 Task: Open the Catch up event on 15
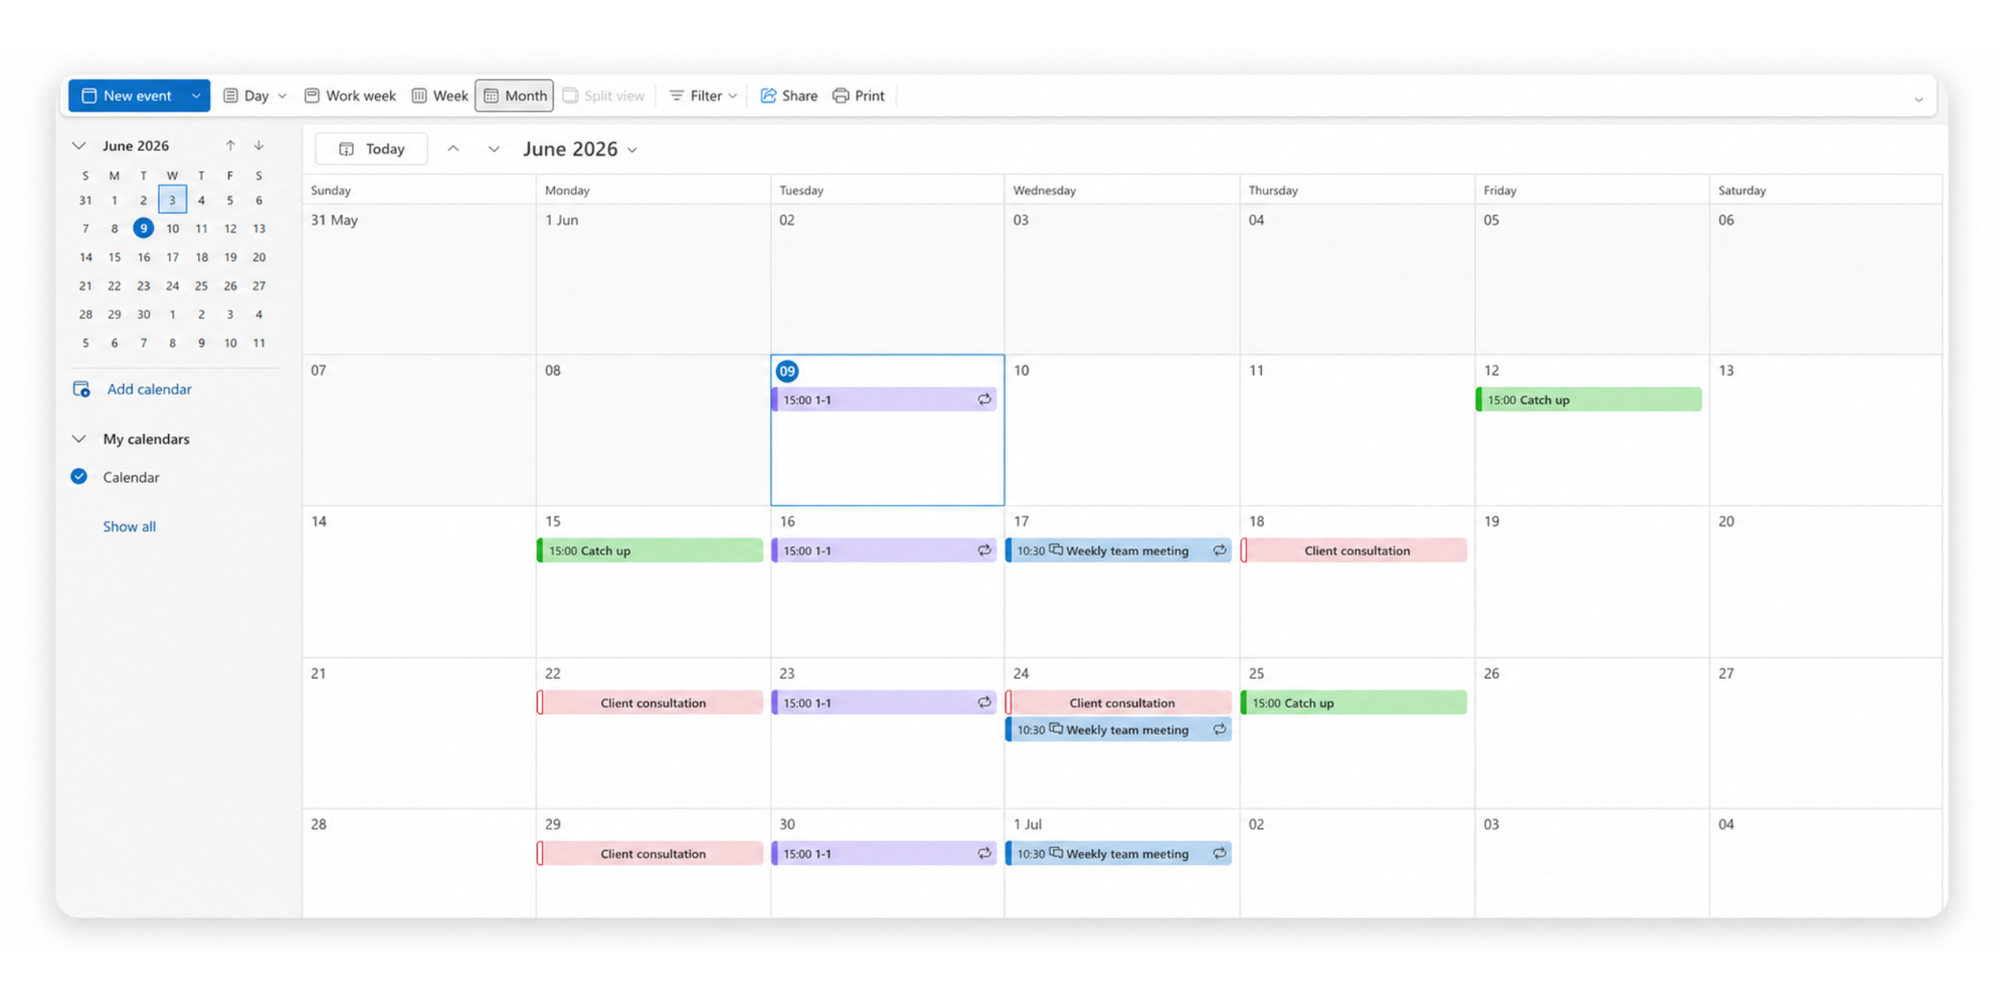(650, 551)
